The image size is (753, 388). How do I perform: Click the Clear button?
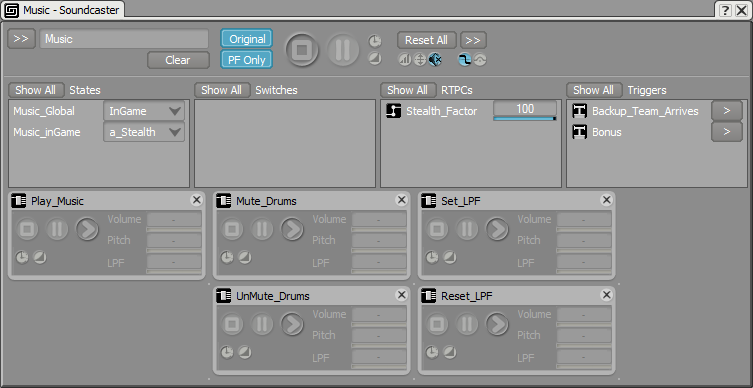tap(178, 60)
